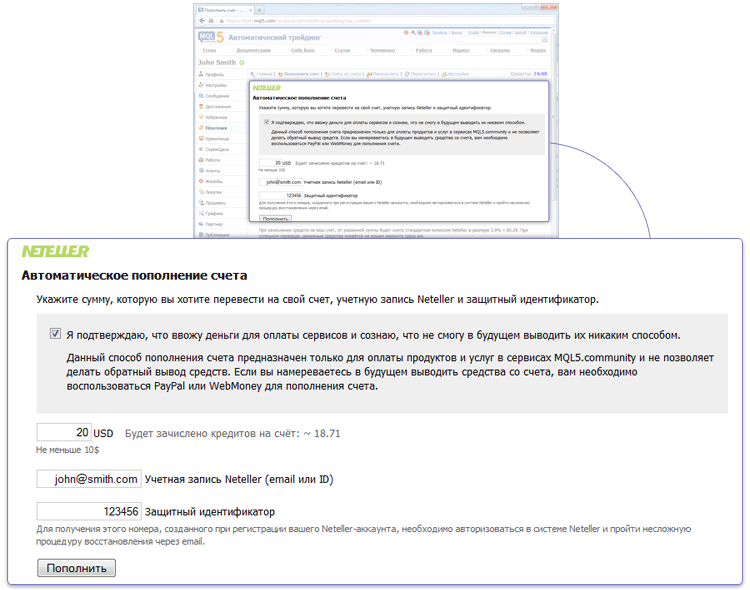Click the security ID field showing 123456
Image resolution: width=750 pixels, height=590 pixels.
[89, 511]
